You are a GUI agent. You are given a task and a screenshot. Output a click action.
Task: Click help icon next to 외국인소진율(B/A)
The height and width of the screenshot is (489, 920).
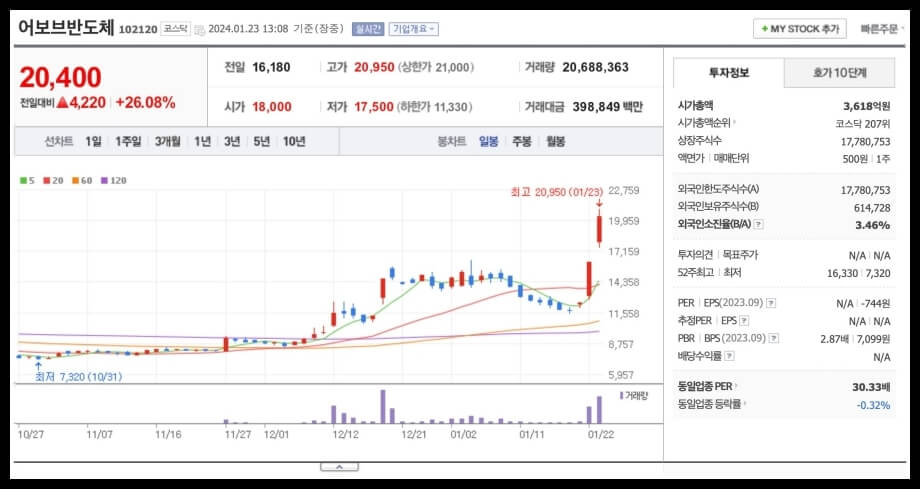click(758, 225)
